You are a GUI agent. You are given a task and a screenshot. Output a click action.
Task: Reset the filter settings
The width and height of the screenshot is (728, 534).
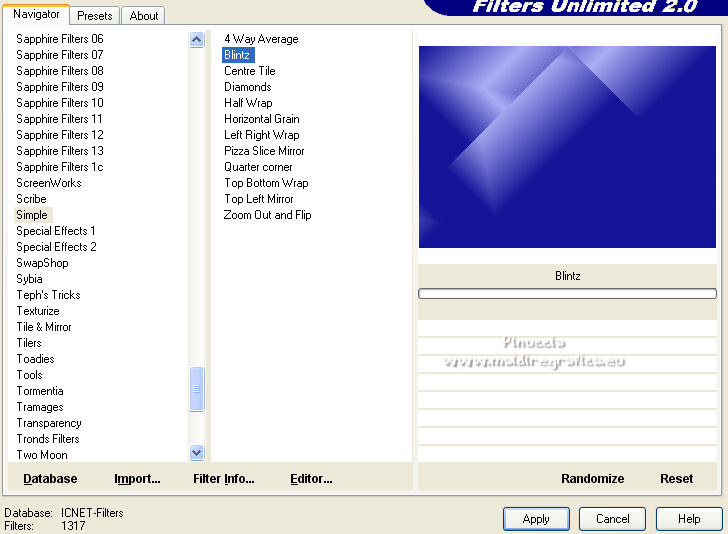[x=676, y=478]
